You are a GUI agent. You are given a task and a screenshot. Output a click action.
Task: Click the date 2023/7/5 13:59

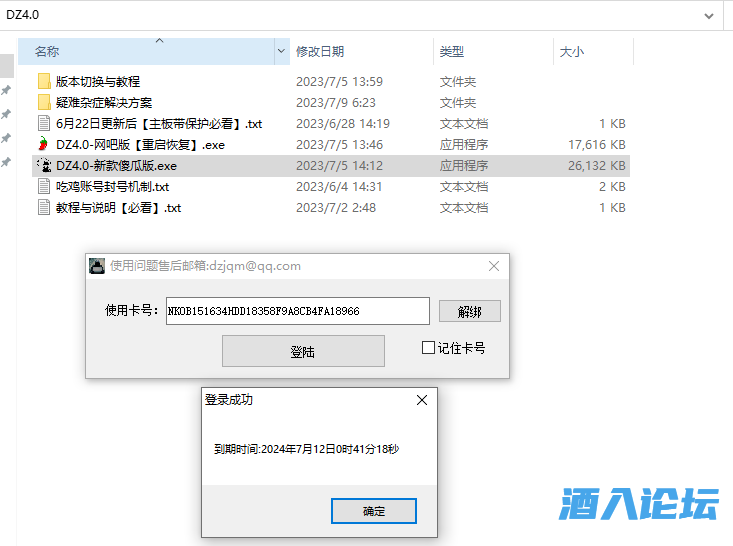click(339, 82)
